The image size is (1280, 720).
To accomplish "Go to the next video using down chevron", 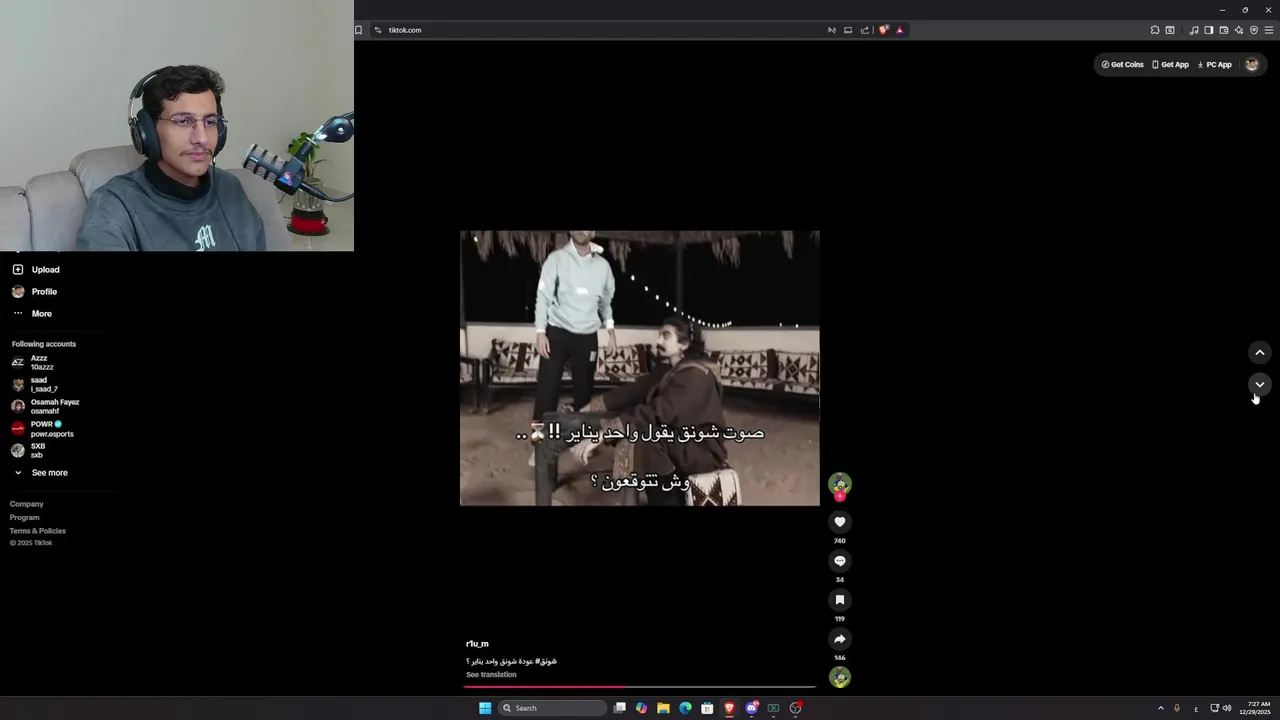I will pos(1260,384).
